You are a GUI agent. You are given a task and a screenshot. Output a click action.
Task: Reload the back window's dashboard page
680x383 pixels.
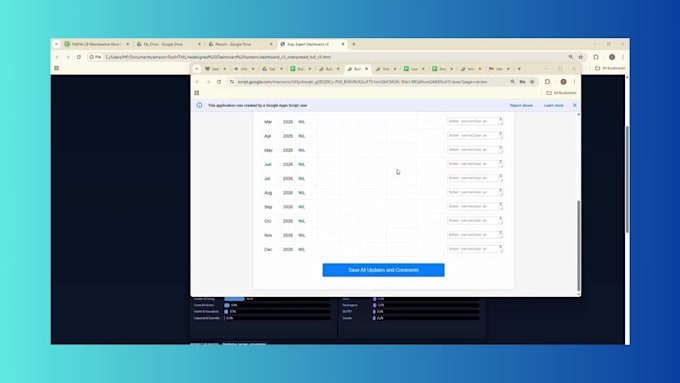point(79,57)
